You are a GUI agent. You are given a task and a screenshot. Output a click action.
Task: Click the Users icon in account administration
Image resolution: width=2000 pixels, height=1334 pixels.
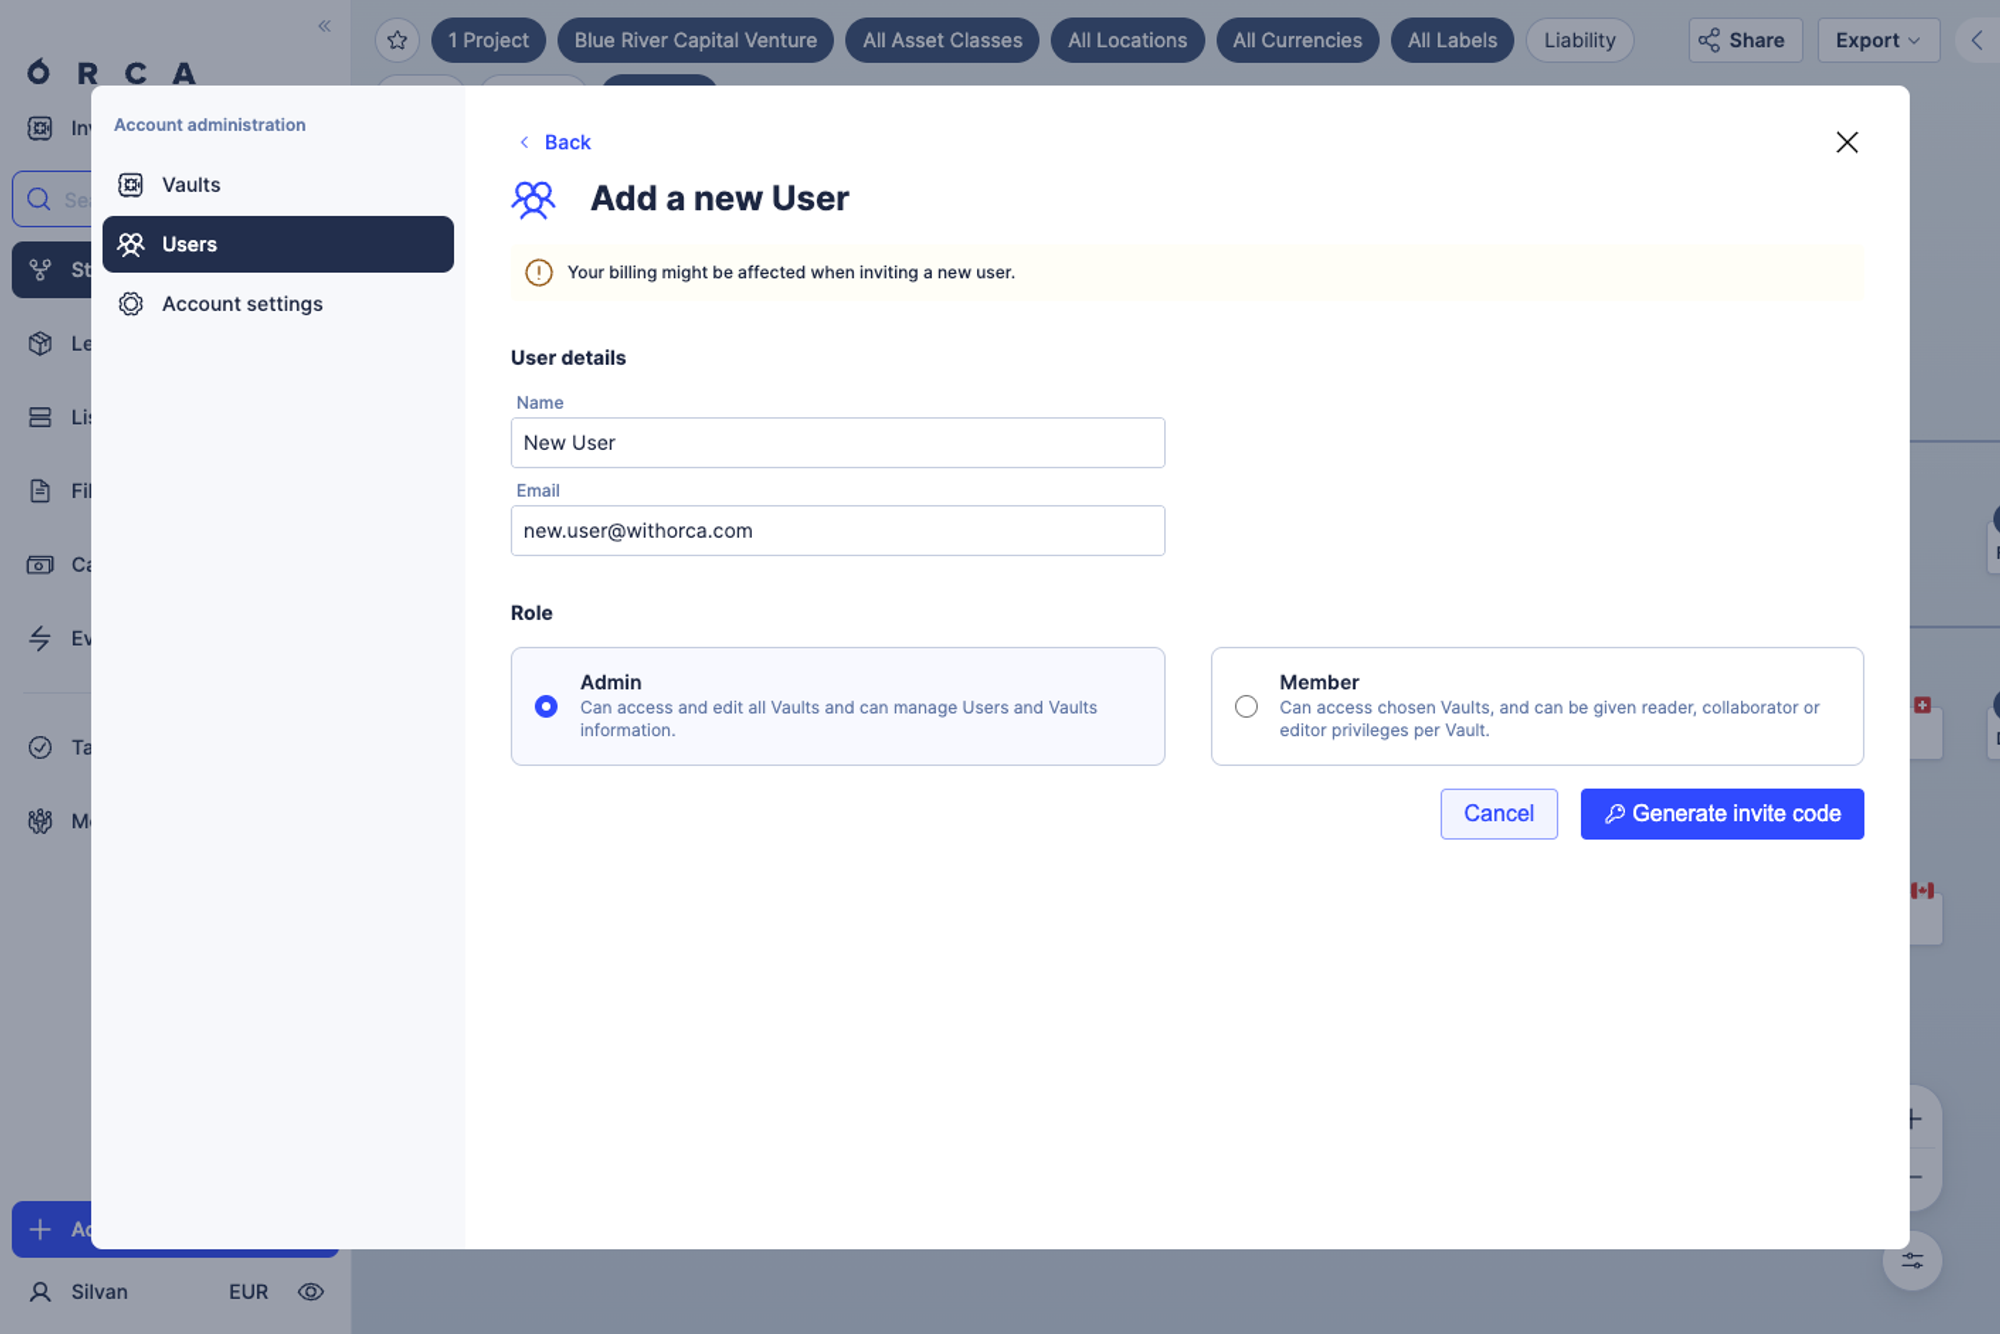coord(131,243)
